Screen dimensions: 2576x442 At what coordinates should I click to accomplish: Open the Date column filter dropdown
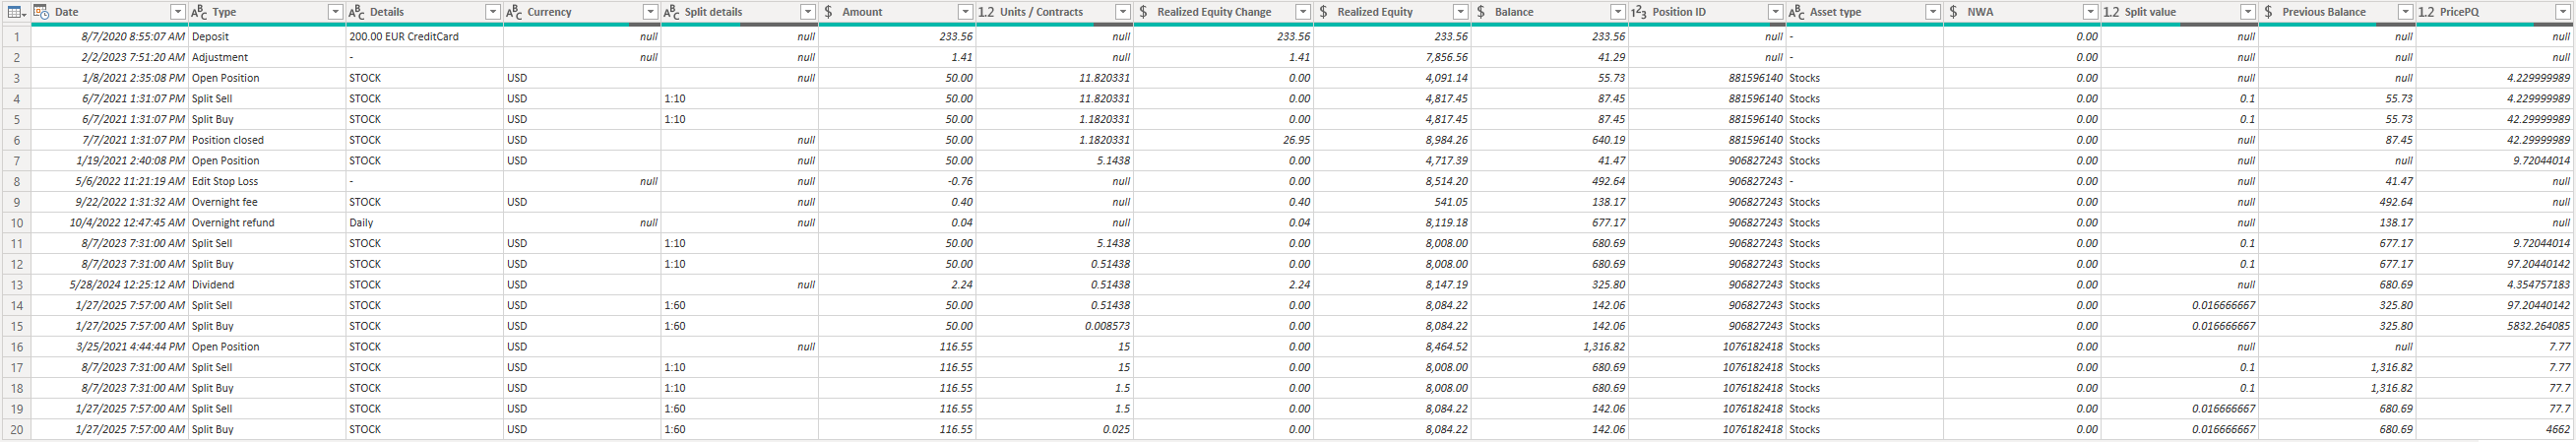[178, 12]
